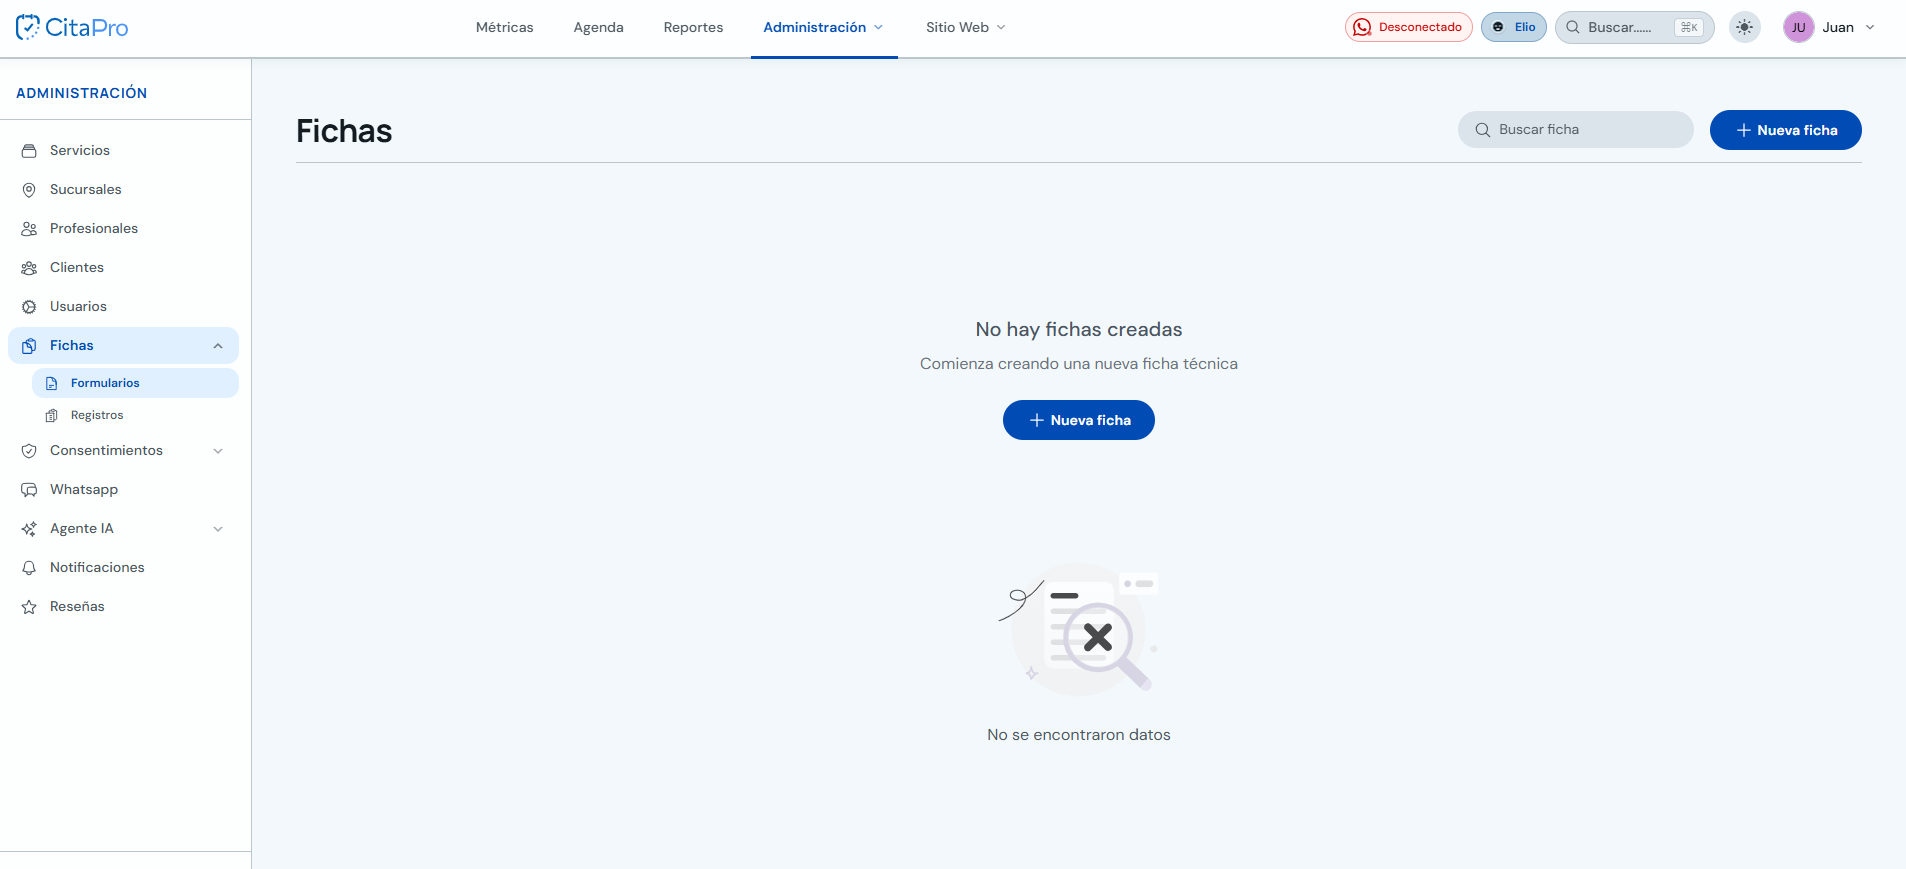
Task: Click the Desconectado status button
Action: tap(1408, 27)
